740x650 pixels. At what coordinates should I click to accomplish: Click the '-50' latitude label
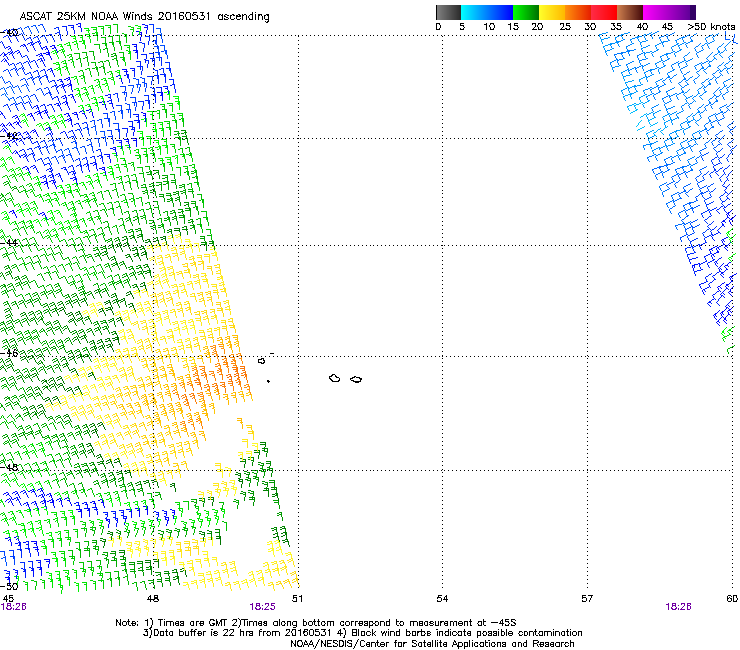tap(10, 587)
